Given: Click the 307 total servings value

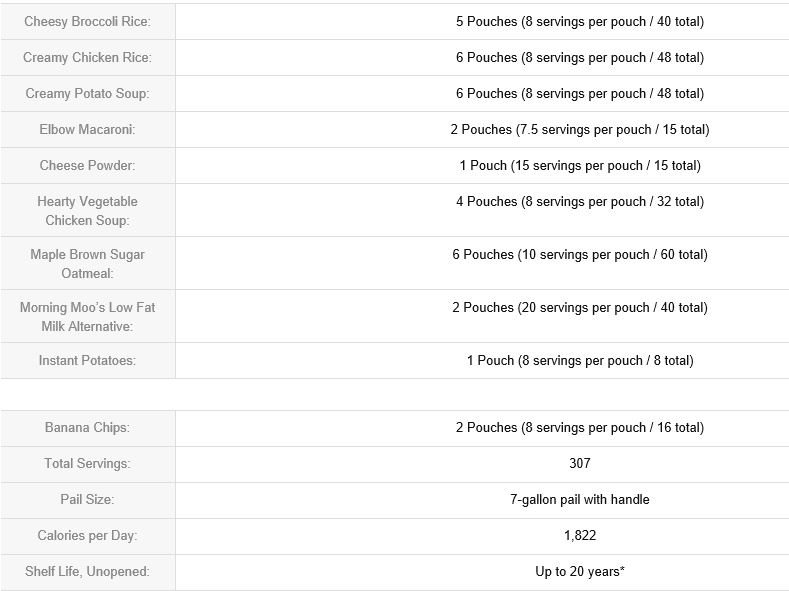Looking at the screenshot, I should click(x=580, y=463).
